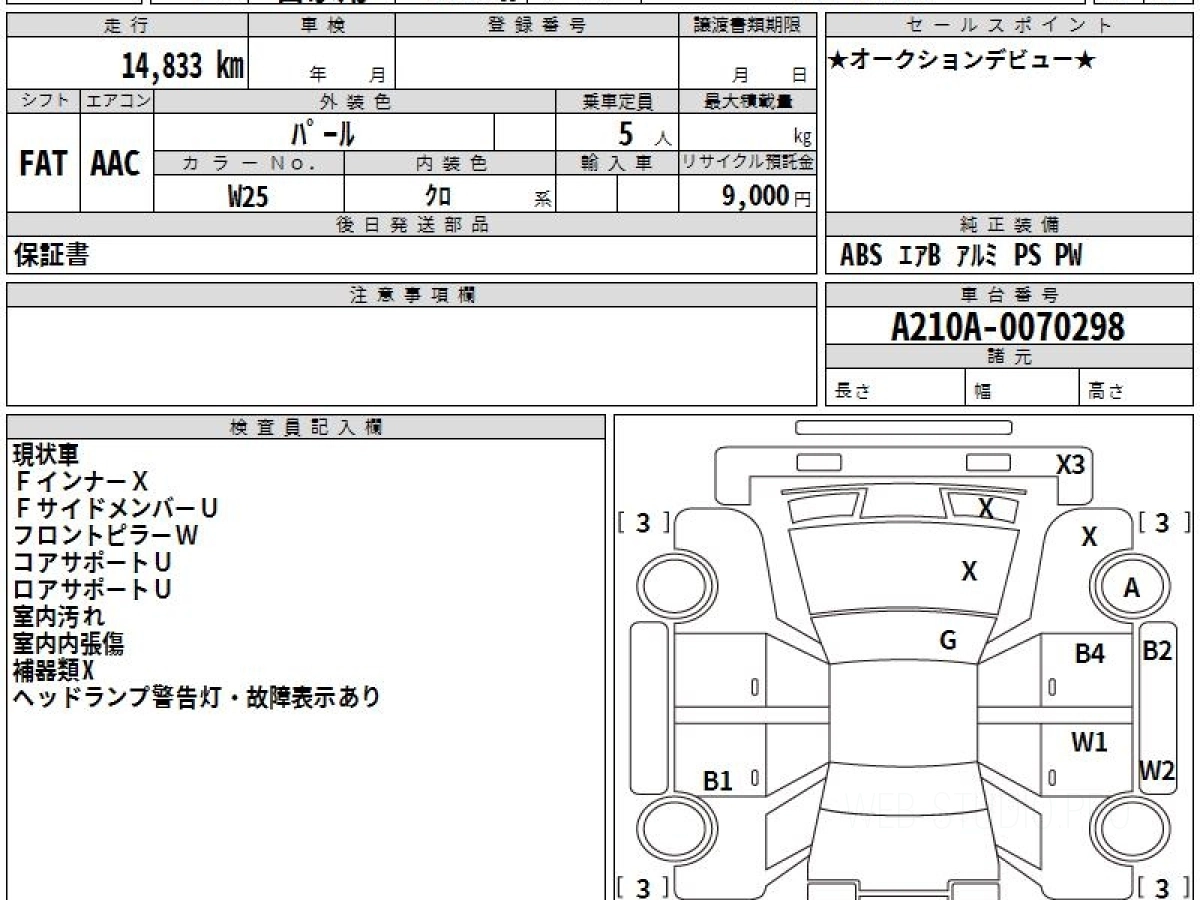This screenshot has width=1200, height=900.
Task: Click the 長さ dimension label
Action: point(852,392)
